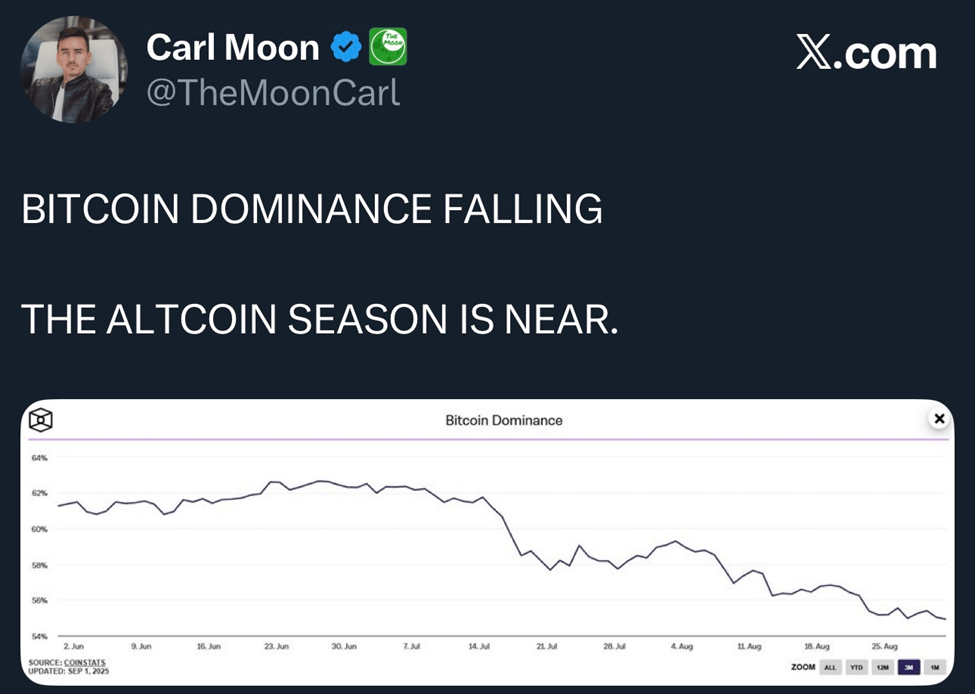Open the COINSTATS source link

[x=86, y=662]
